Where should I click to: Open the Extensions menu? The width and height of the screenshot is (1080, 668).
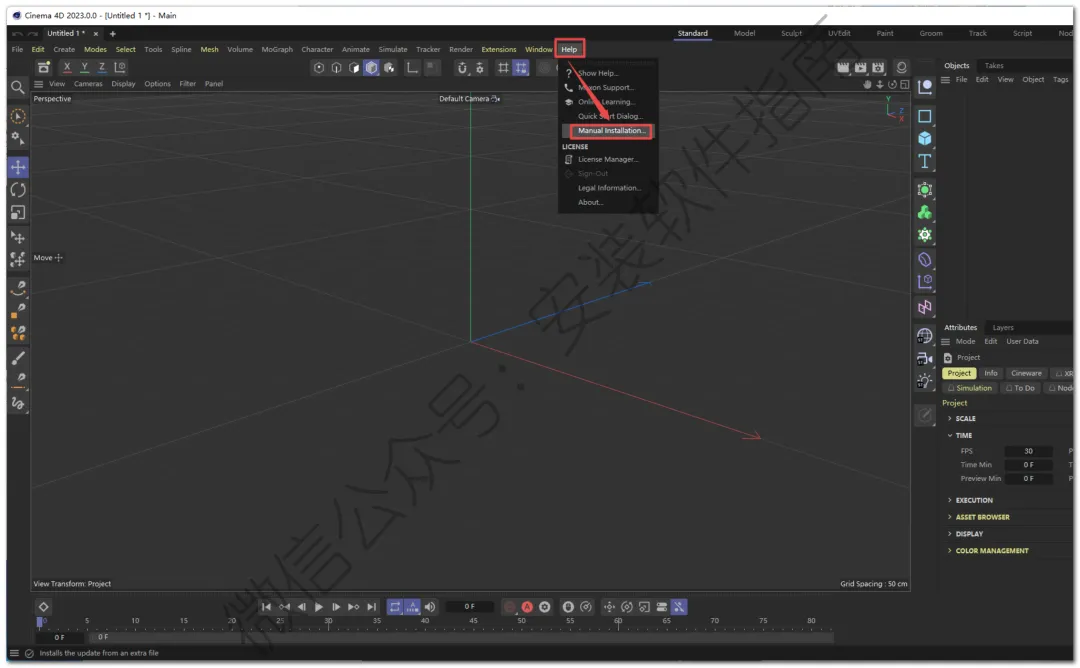pyautogui.click(x=499, y=50)
